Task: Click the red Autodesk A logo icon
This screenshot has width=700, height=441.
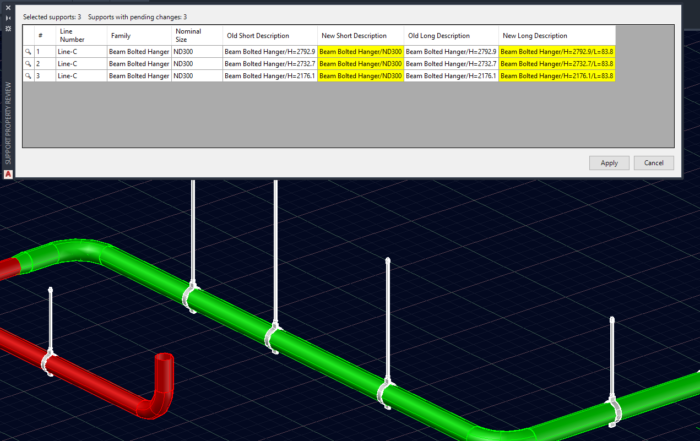Action: [8, 174]
